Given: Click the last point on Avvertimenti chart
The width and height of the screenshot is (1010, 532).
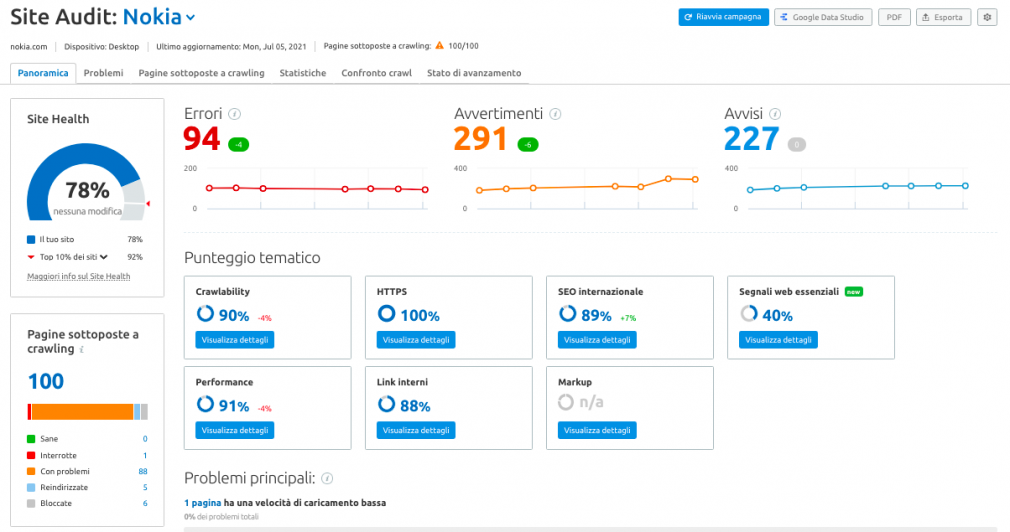Looking at the screenshot, I should coord(696,180).
